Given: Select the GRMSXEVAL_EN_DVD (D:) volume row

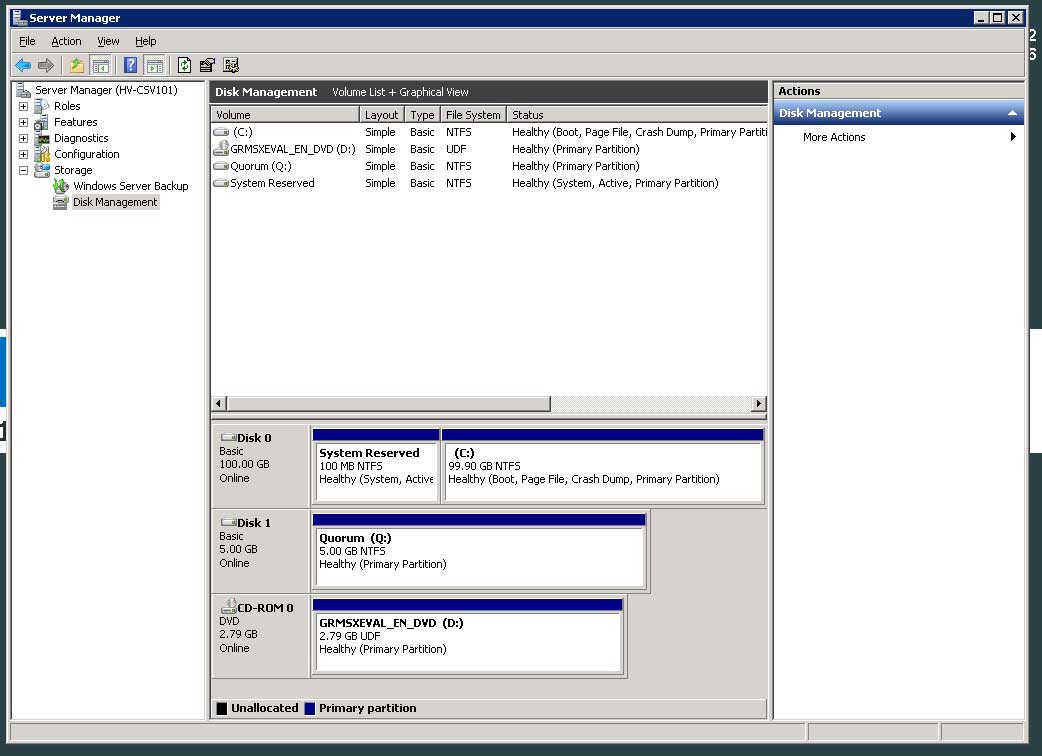Looking at the screenshot, I should tap(489, 149).
